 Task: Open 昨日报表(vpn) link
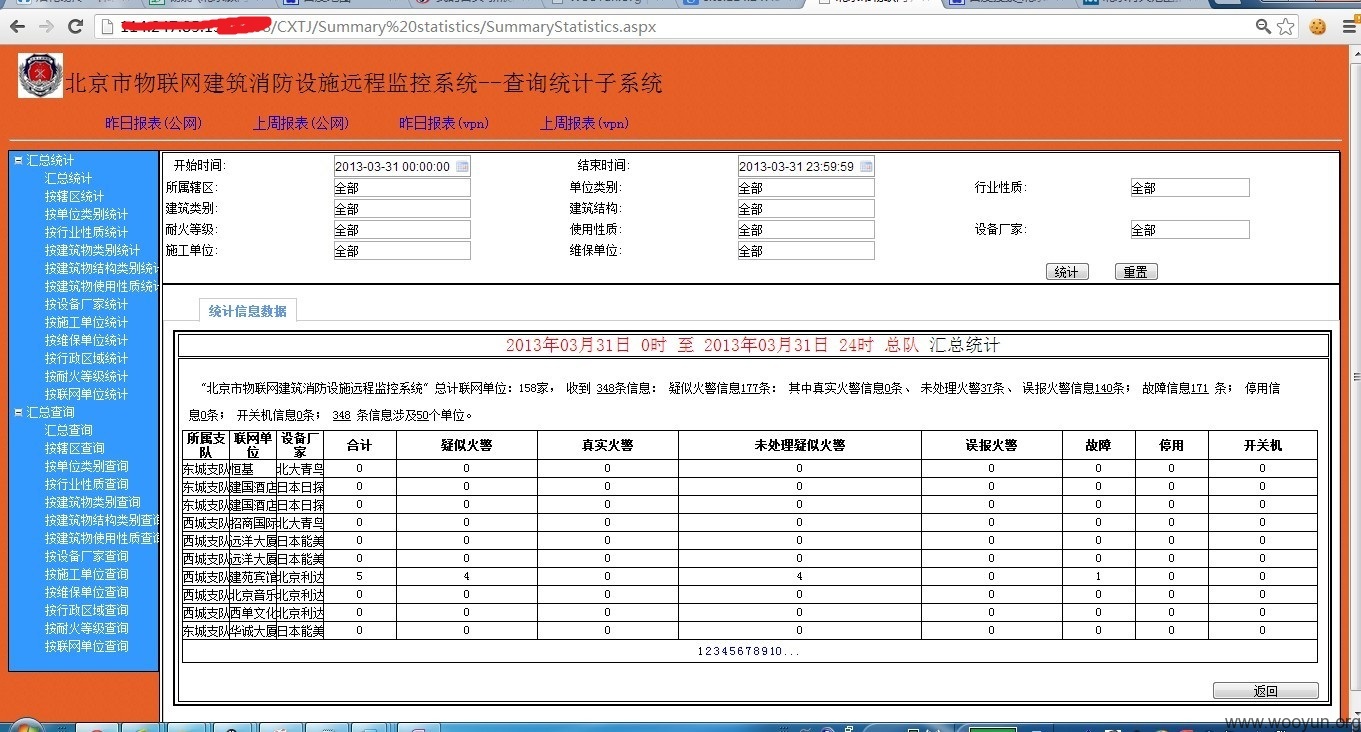click(x=444, y=123)
